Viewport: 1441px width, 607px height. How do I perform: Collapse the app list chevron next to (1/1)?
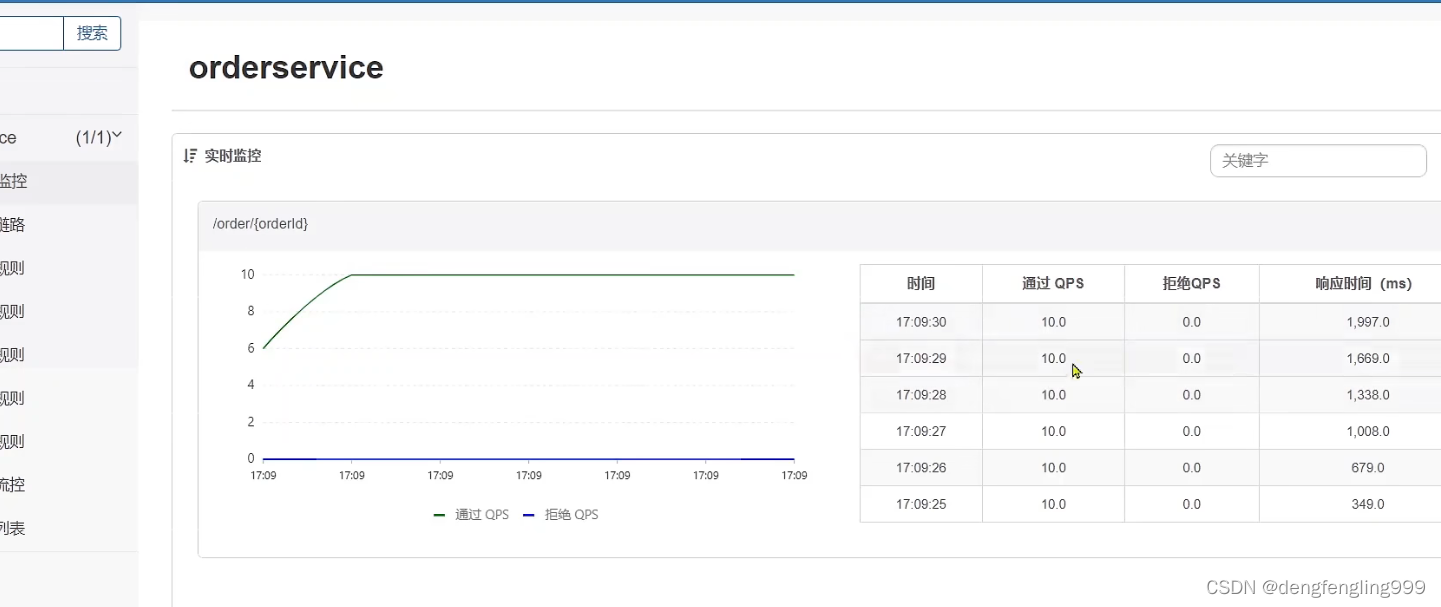117,135
